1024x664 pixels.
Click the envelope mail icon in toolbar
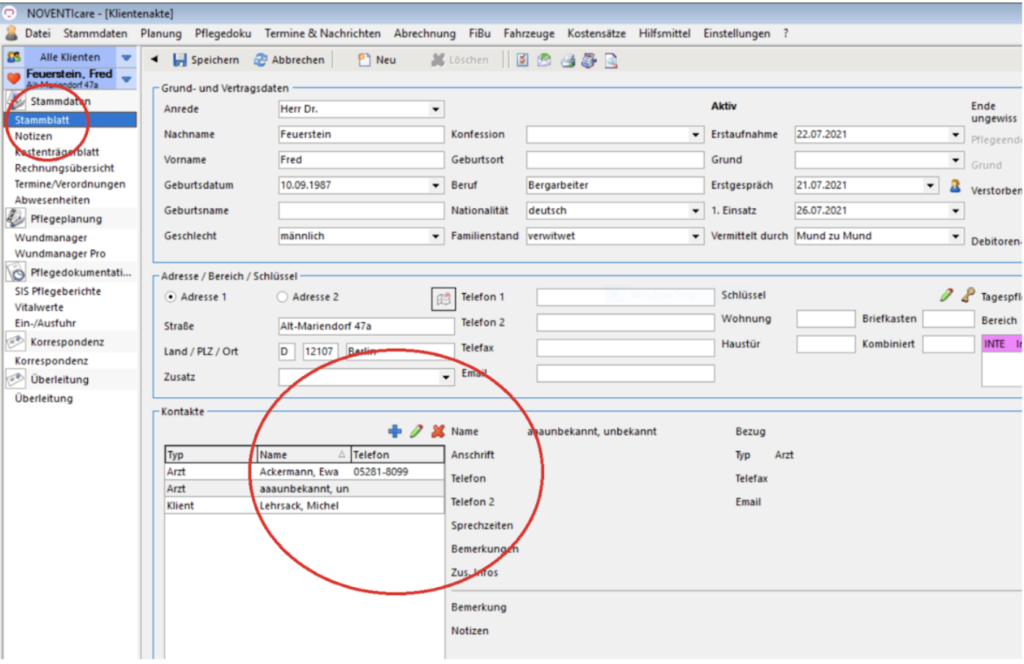[x=544, y=60]
